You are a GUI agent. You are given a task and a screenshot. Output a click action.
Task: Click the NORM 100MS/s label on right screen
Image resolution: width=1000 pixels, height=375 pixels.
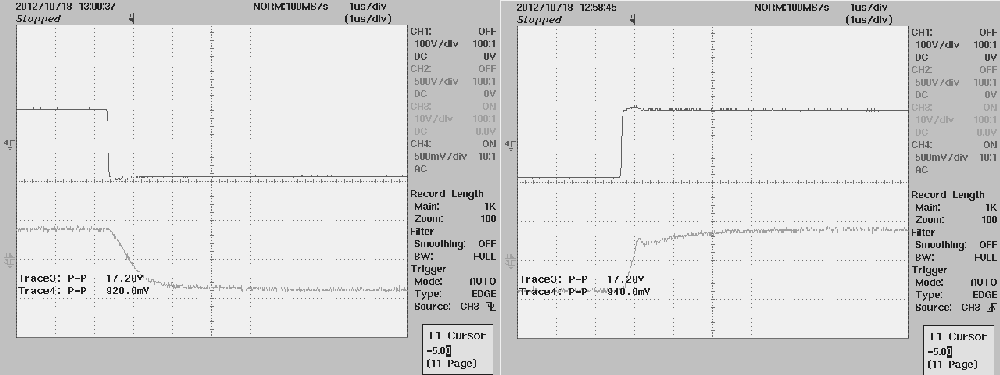click(x=792, y=7)
